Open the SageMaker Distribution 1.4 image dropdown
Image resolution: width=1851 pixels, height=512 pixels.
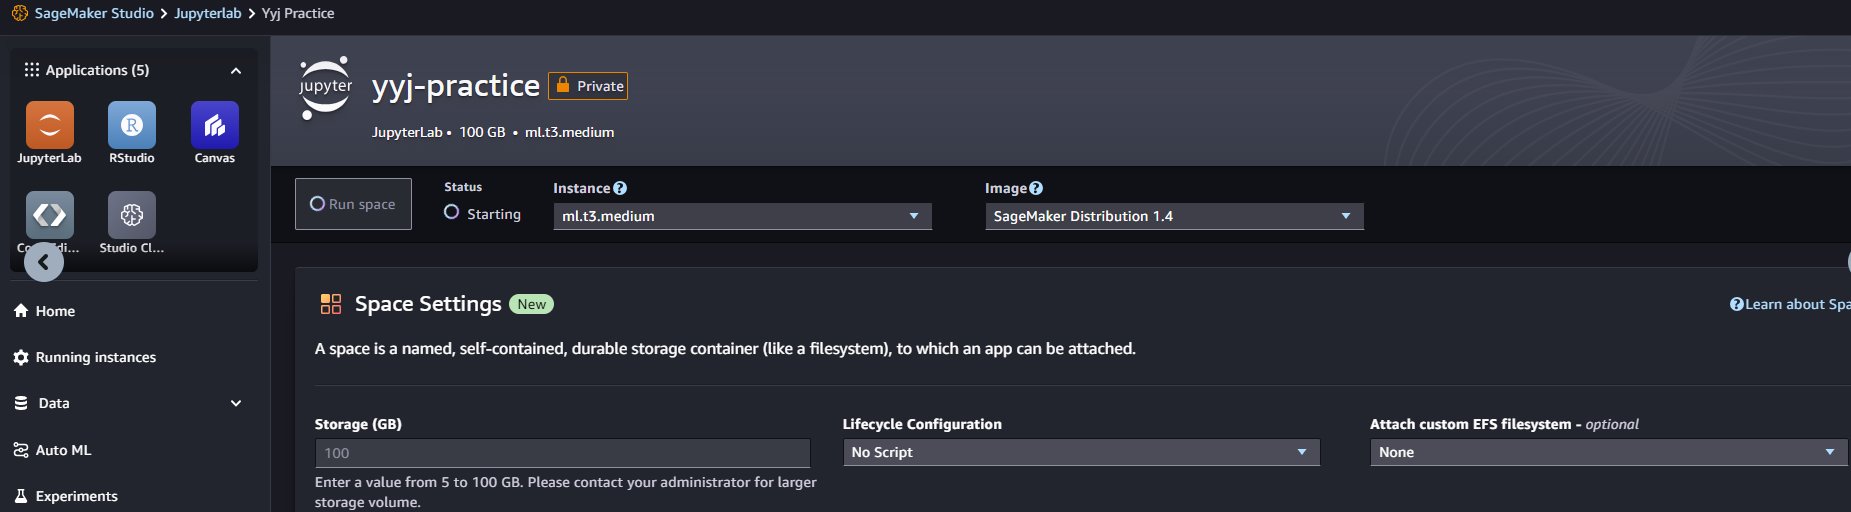click(1174, 216)
